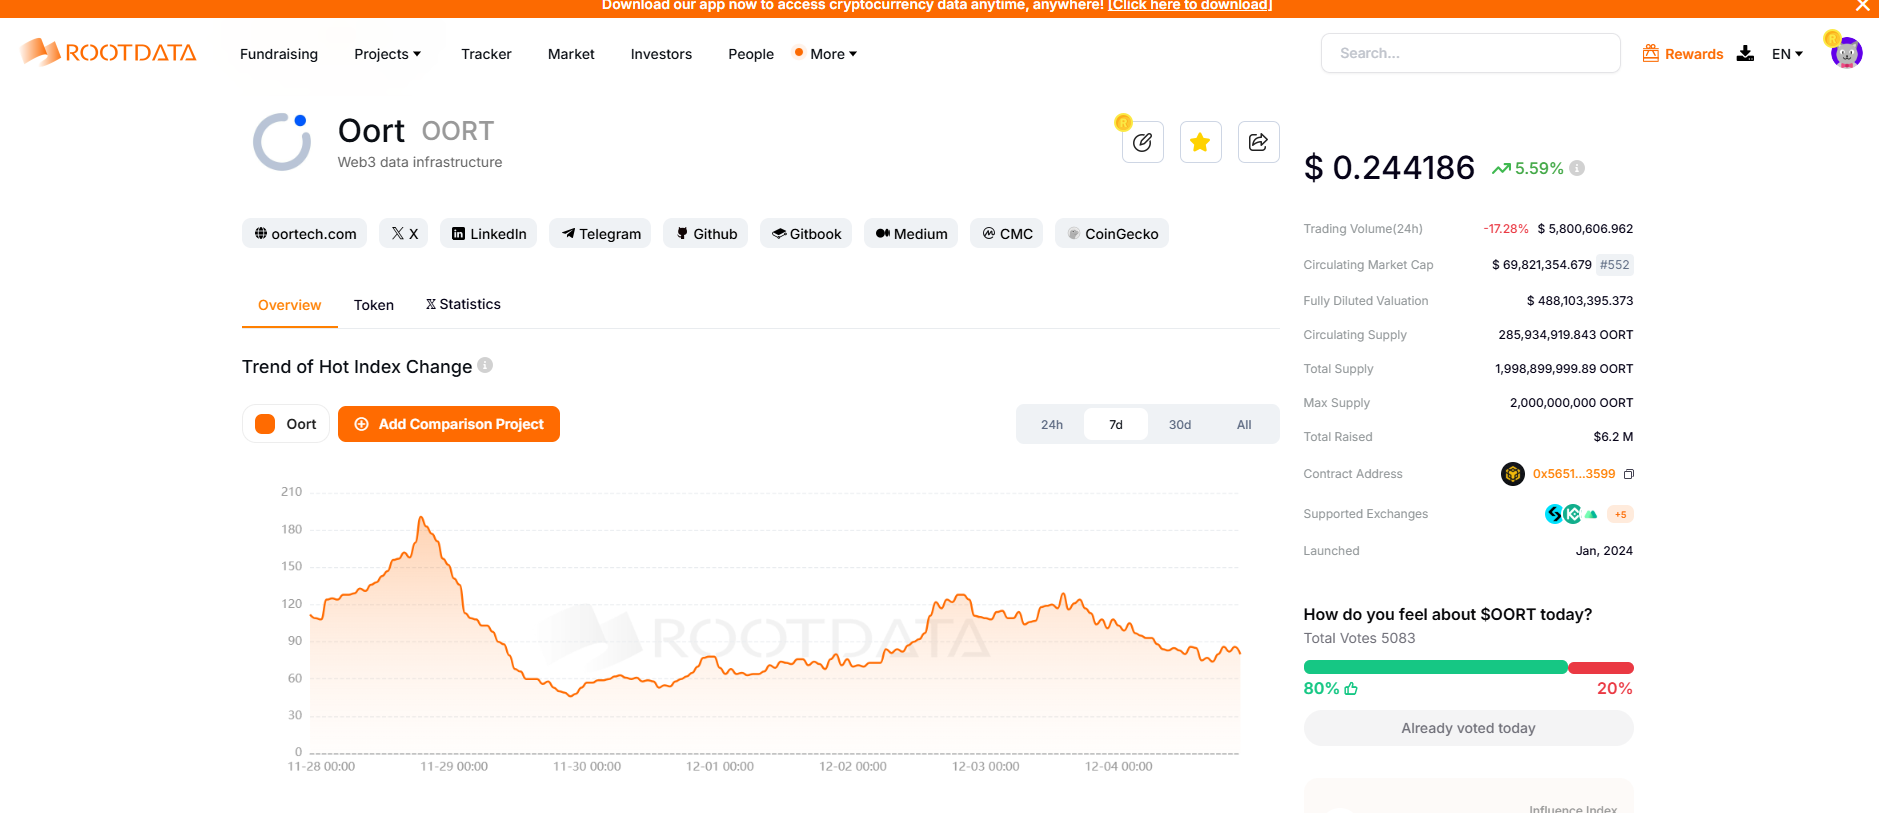Viewport: 1879px width, 813px height.
Task: Close the top download banner
Action: [1862, 6]
